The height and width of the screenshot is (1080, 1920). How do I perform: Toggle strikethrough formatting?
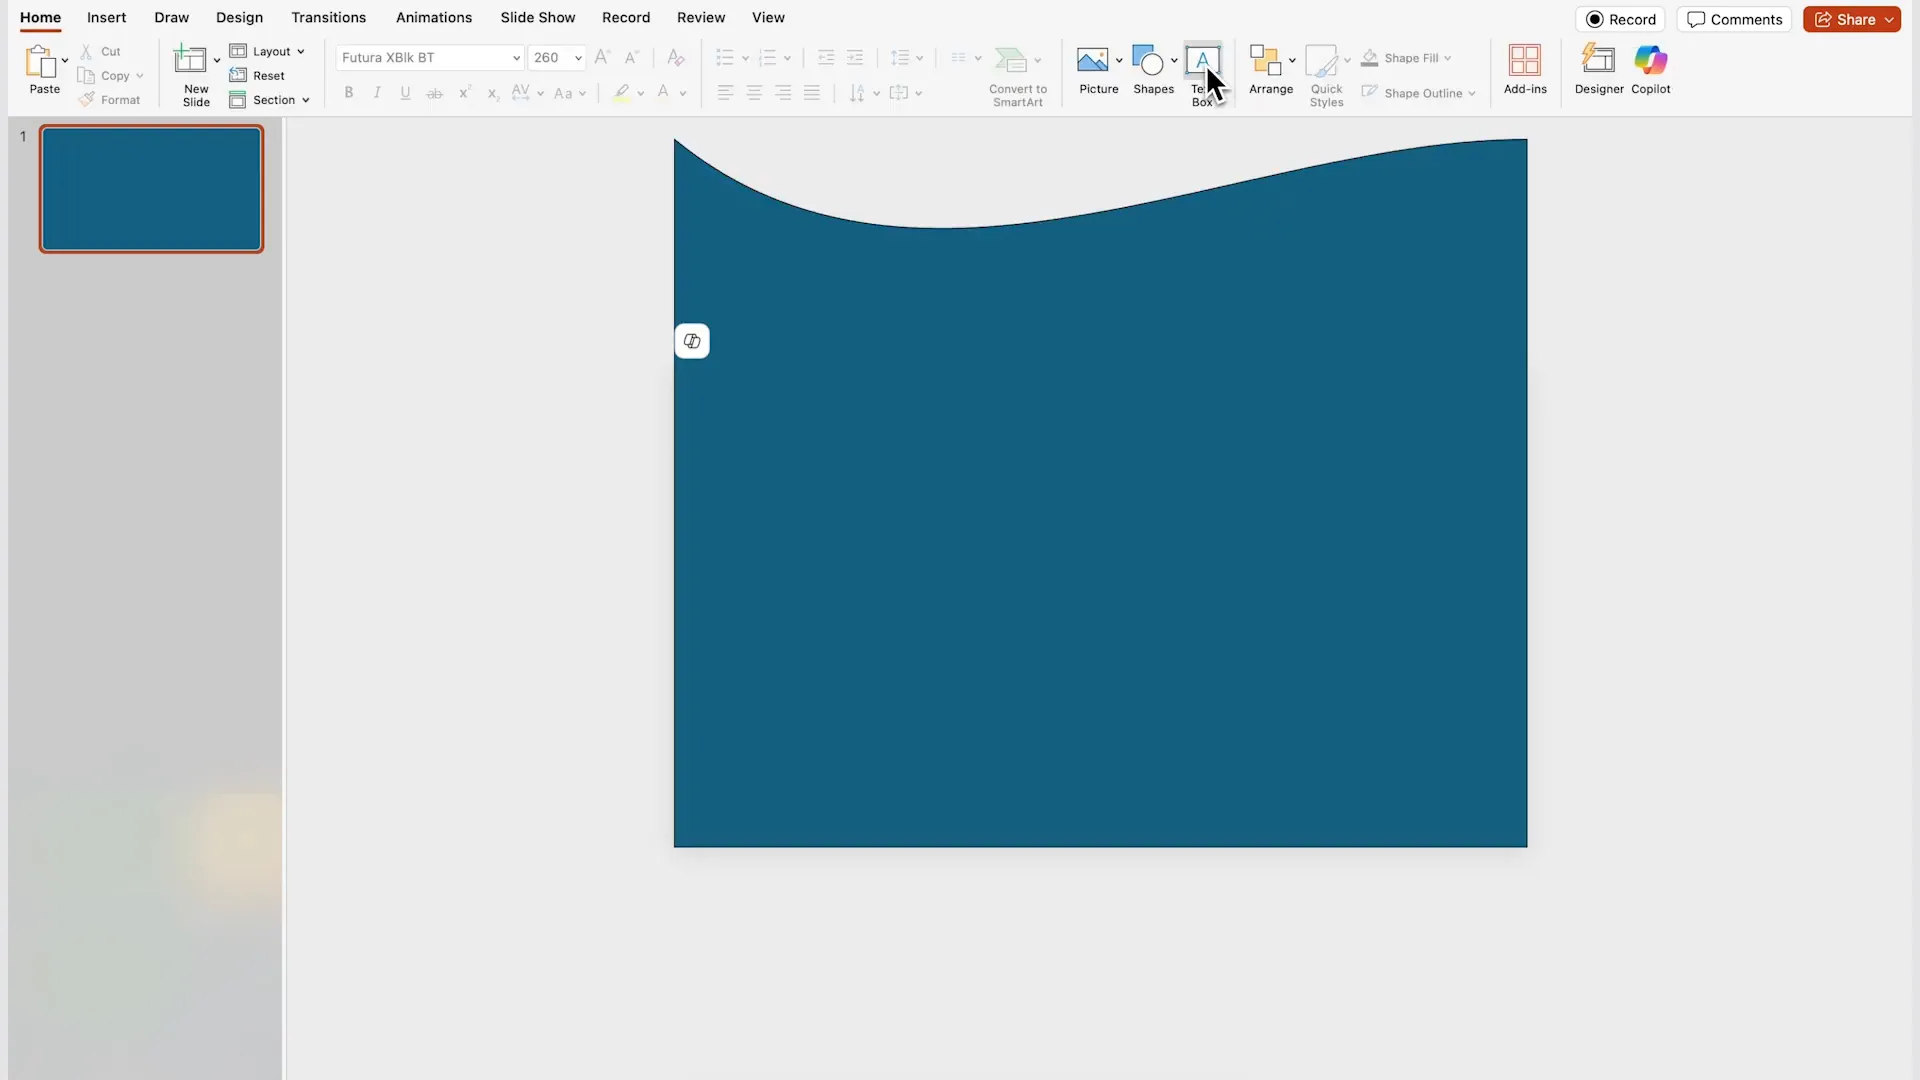pos(434,93)
